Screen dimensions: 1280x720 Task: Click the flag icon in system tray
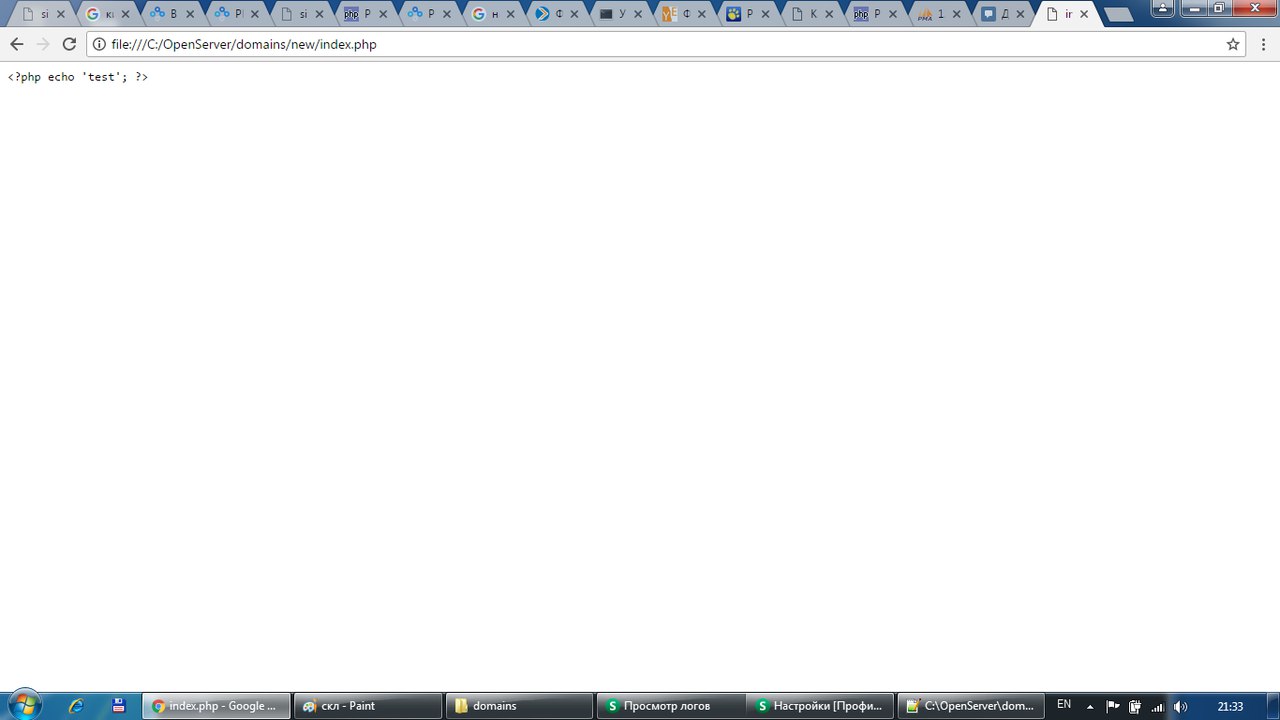pyautogui.click(x=1113, y=706)
